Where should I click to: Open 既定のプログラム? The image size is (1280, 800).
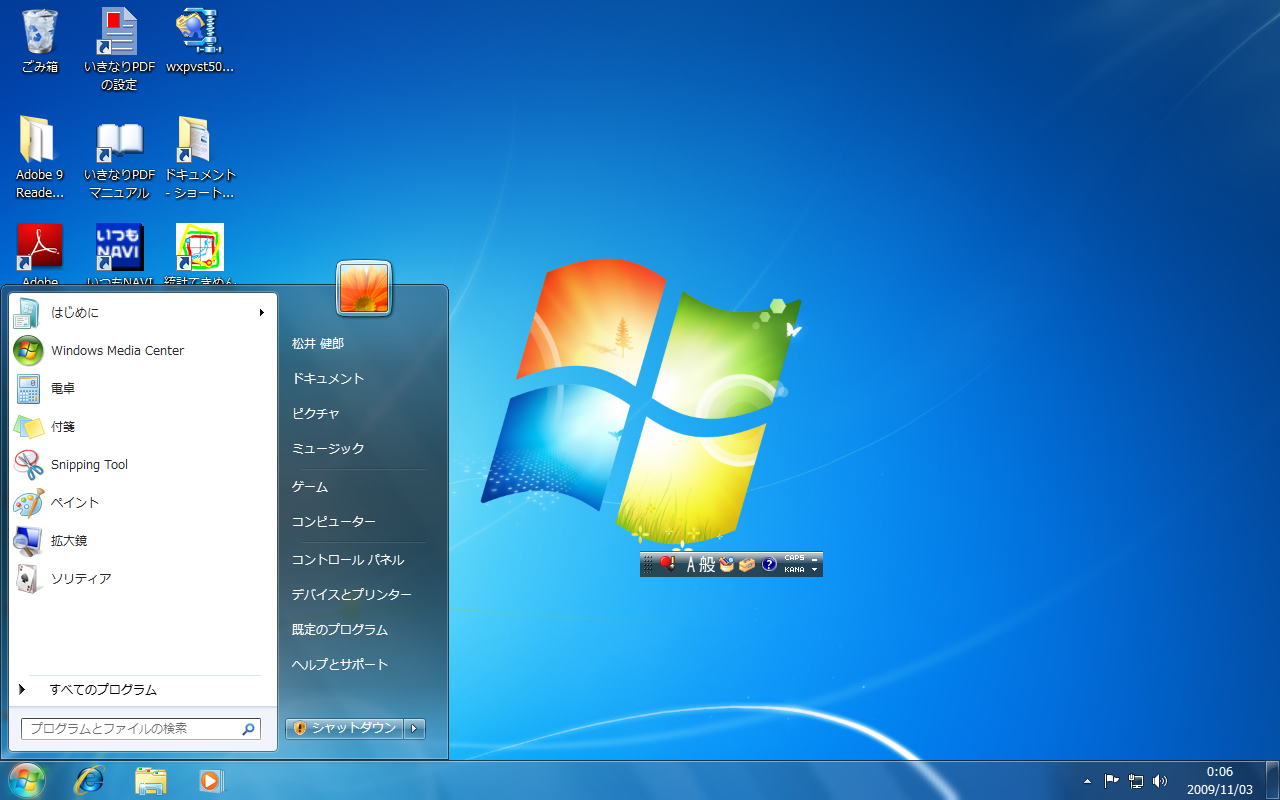pos(340,630)
